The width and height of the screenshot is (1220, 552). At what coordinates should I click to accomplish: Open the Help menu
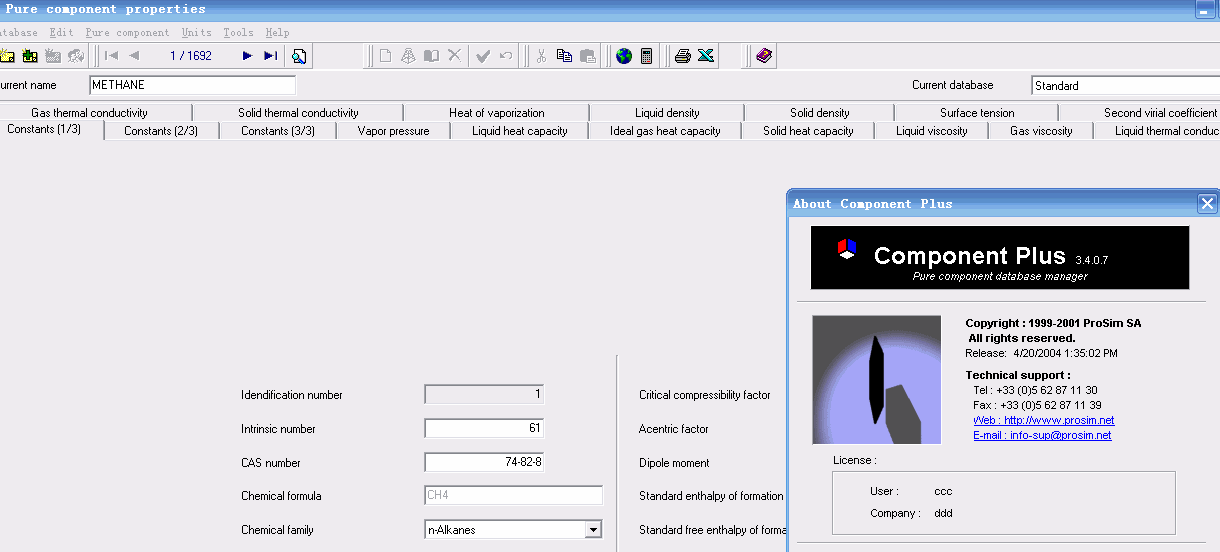click(277, 33)
